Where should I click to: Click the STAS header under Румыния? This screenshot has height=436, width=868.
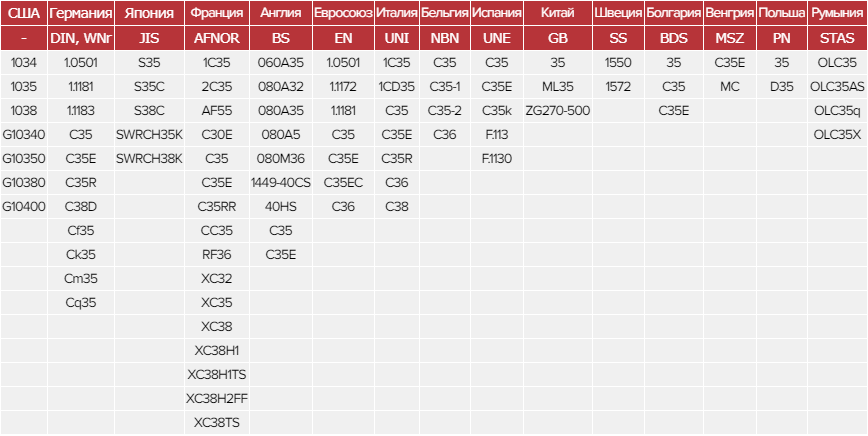(x=837, y=38)
